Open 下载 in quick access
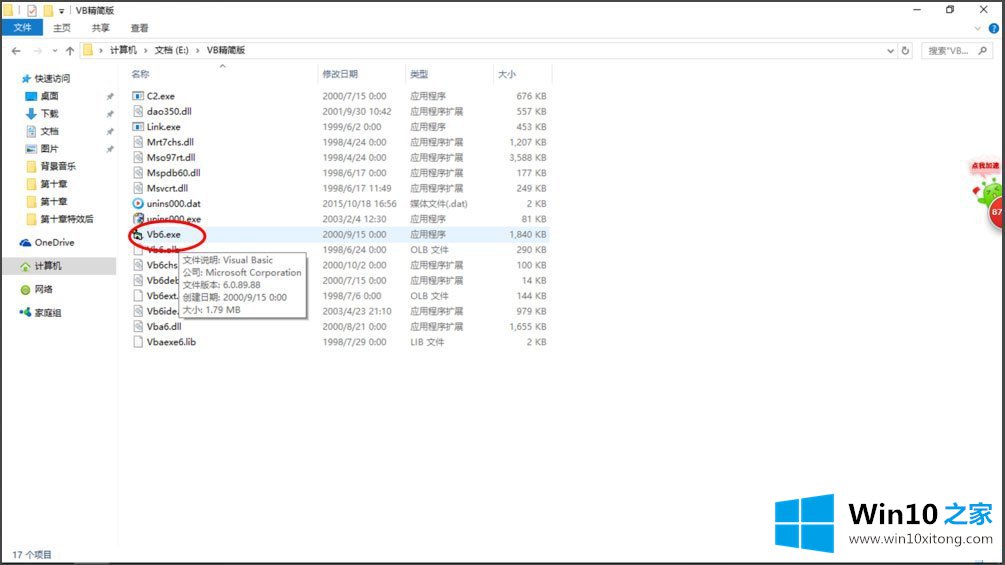Image resolution: width=1005 pixels, height=565 pixels. coord(49,113)
